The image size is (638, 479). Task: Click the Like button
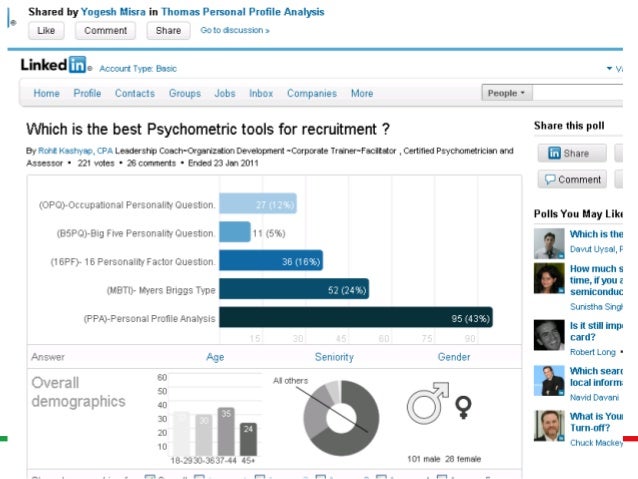coord(46,31)
